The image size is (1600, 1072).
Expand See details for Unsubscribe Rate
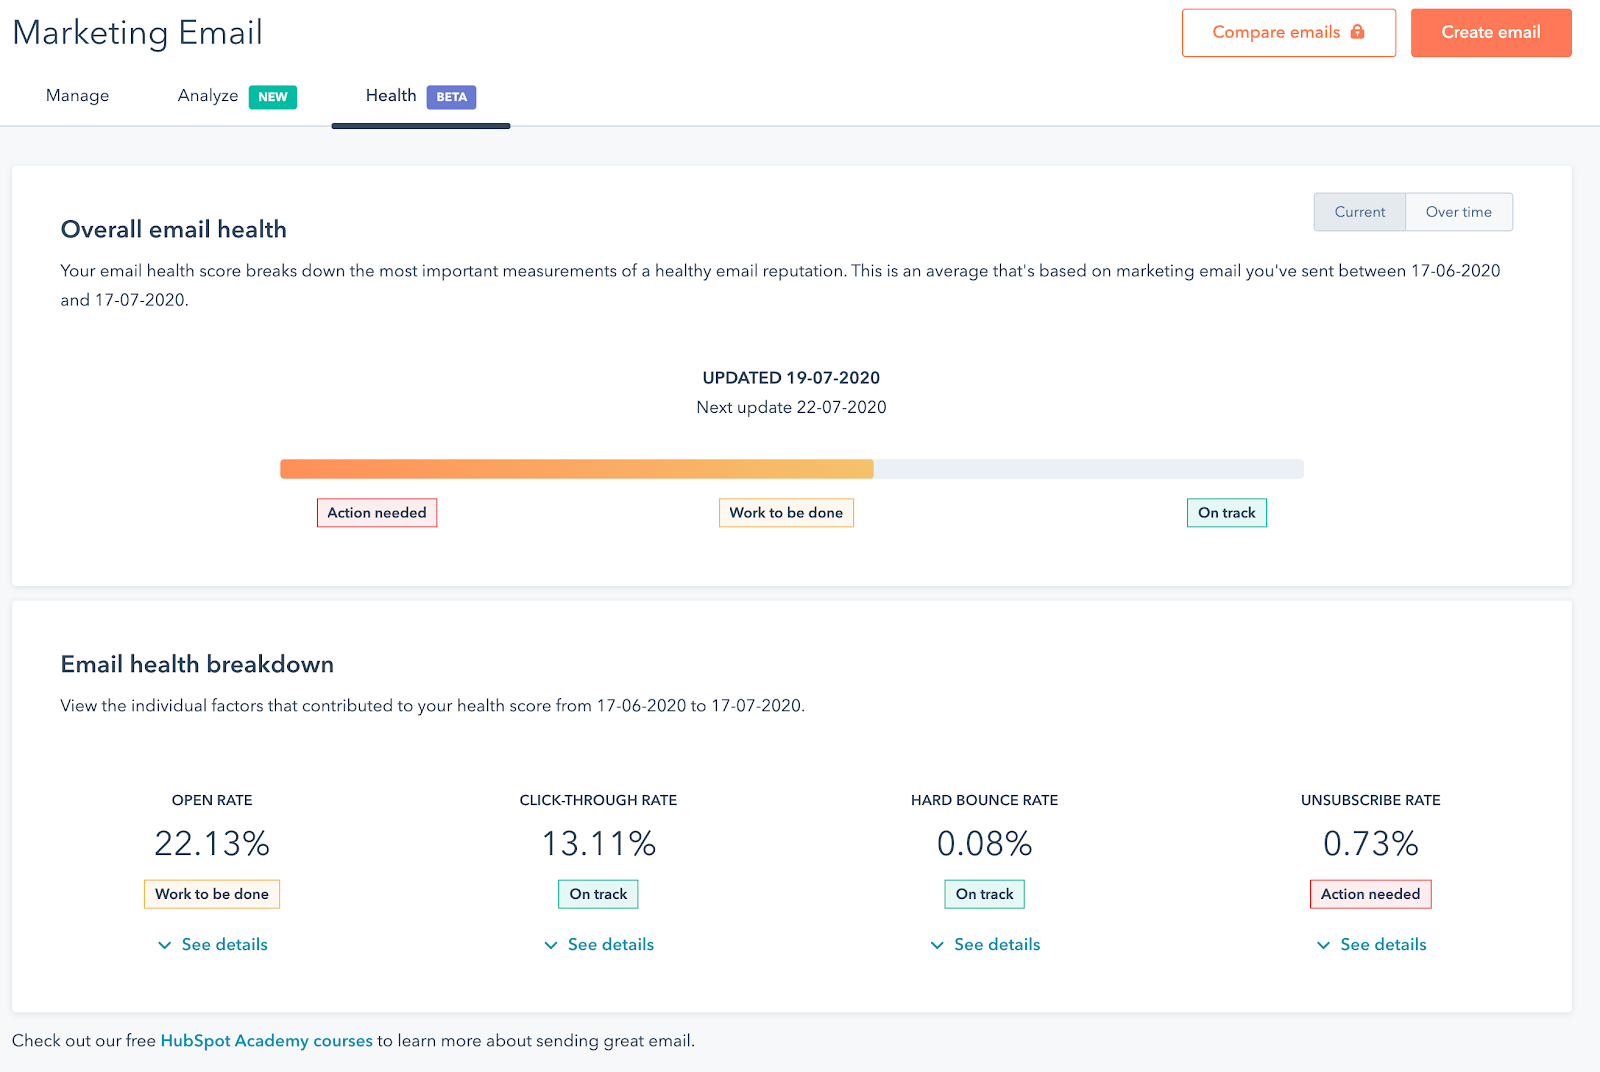pyautogui.click(x=1383, y=945)
